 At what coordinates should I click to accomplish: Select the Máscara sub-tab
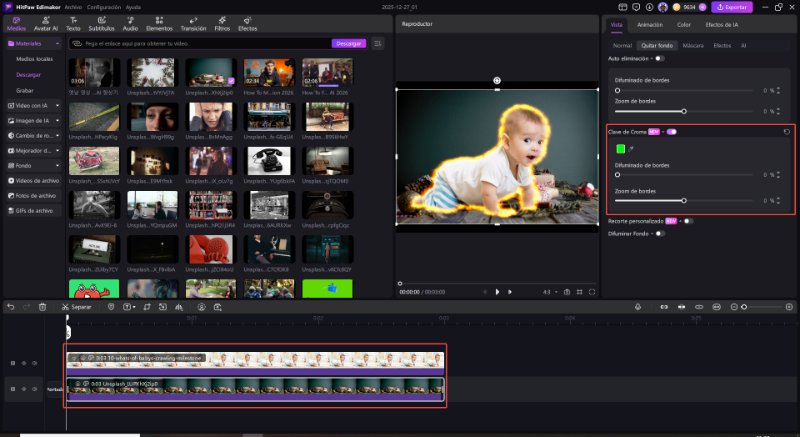pyautogui.click(x=693, y=45)
